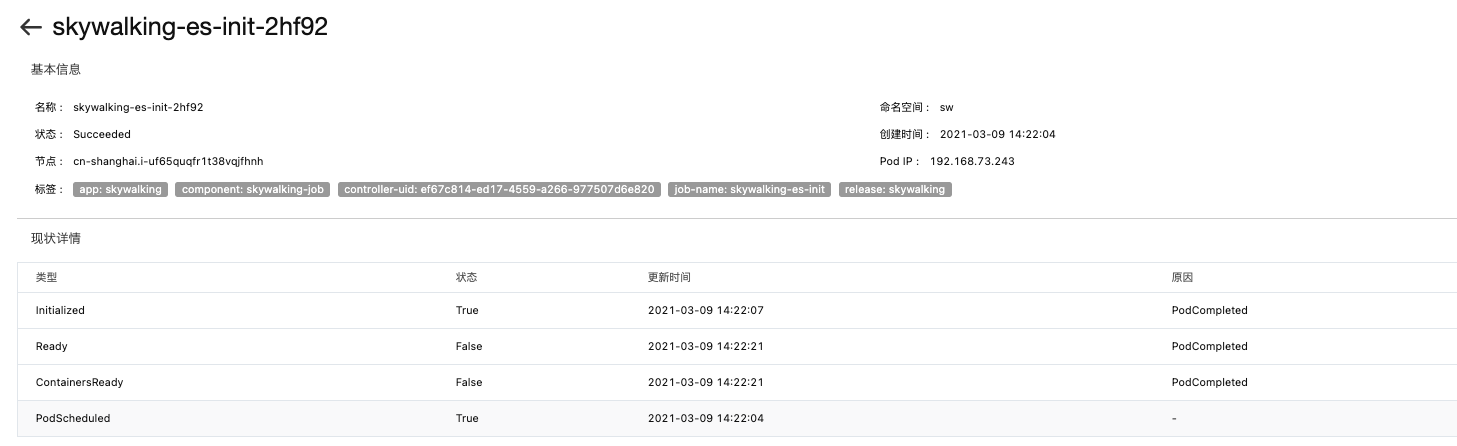Click the app: skywalking label tag
The image size is (1457, 446).
pyautogui.click(x=120, y=189)
